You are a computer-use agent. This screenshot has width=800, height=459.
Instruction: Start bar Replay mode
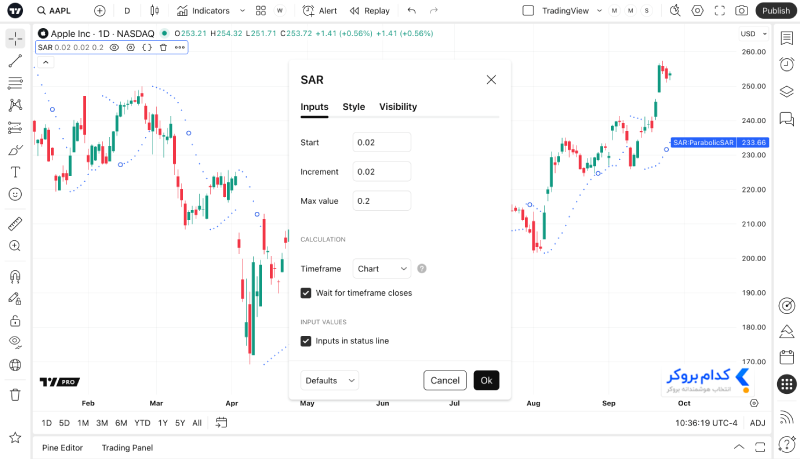coord(369,11)
